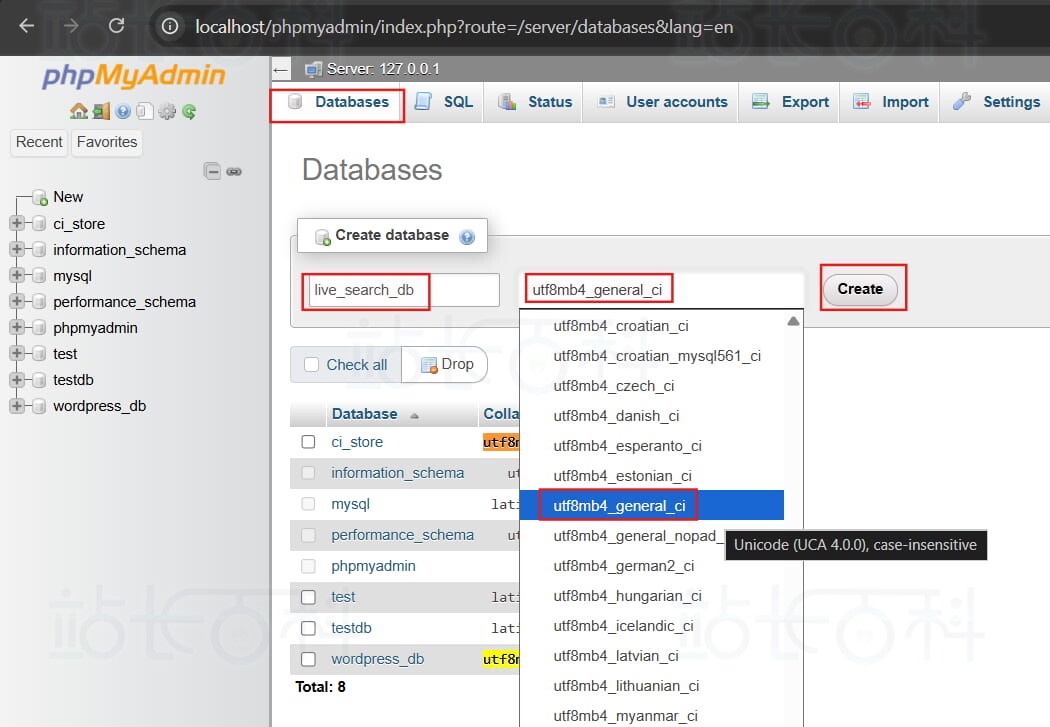Open ci_store link in databases table

(x=357, y=442)
